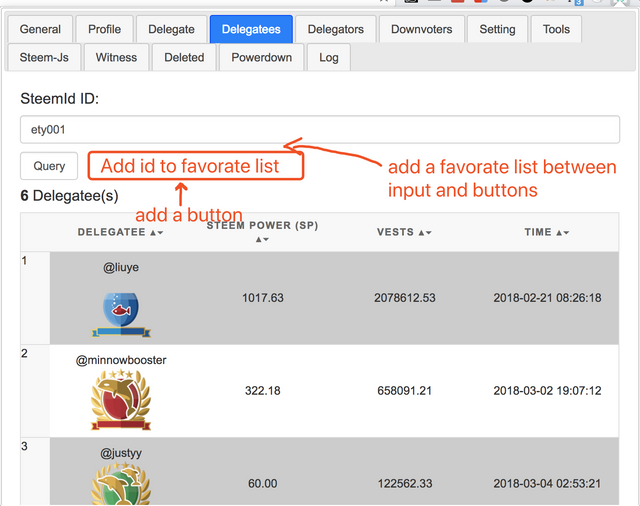Select the 658091.21 vests value

pyautogui.click(x=404, y=391)
